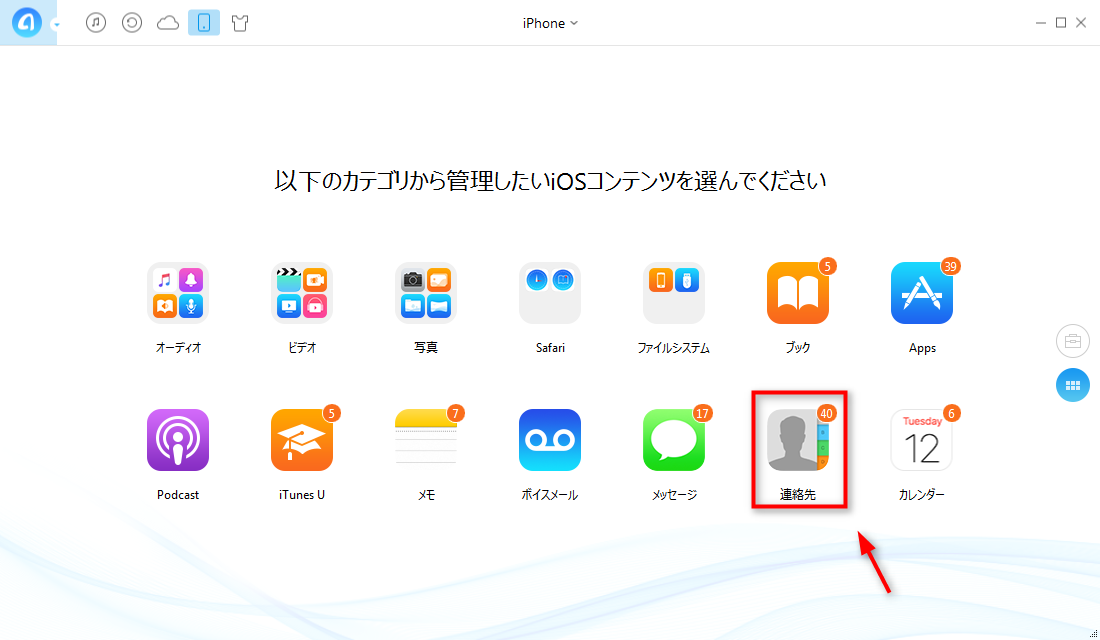This screenshot has width=1100, height=640.
Task: Maximize the AnyTrans window
Action: (x=1061, y=23)
